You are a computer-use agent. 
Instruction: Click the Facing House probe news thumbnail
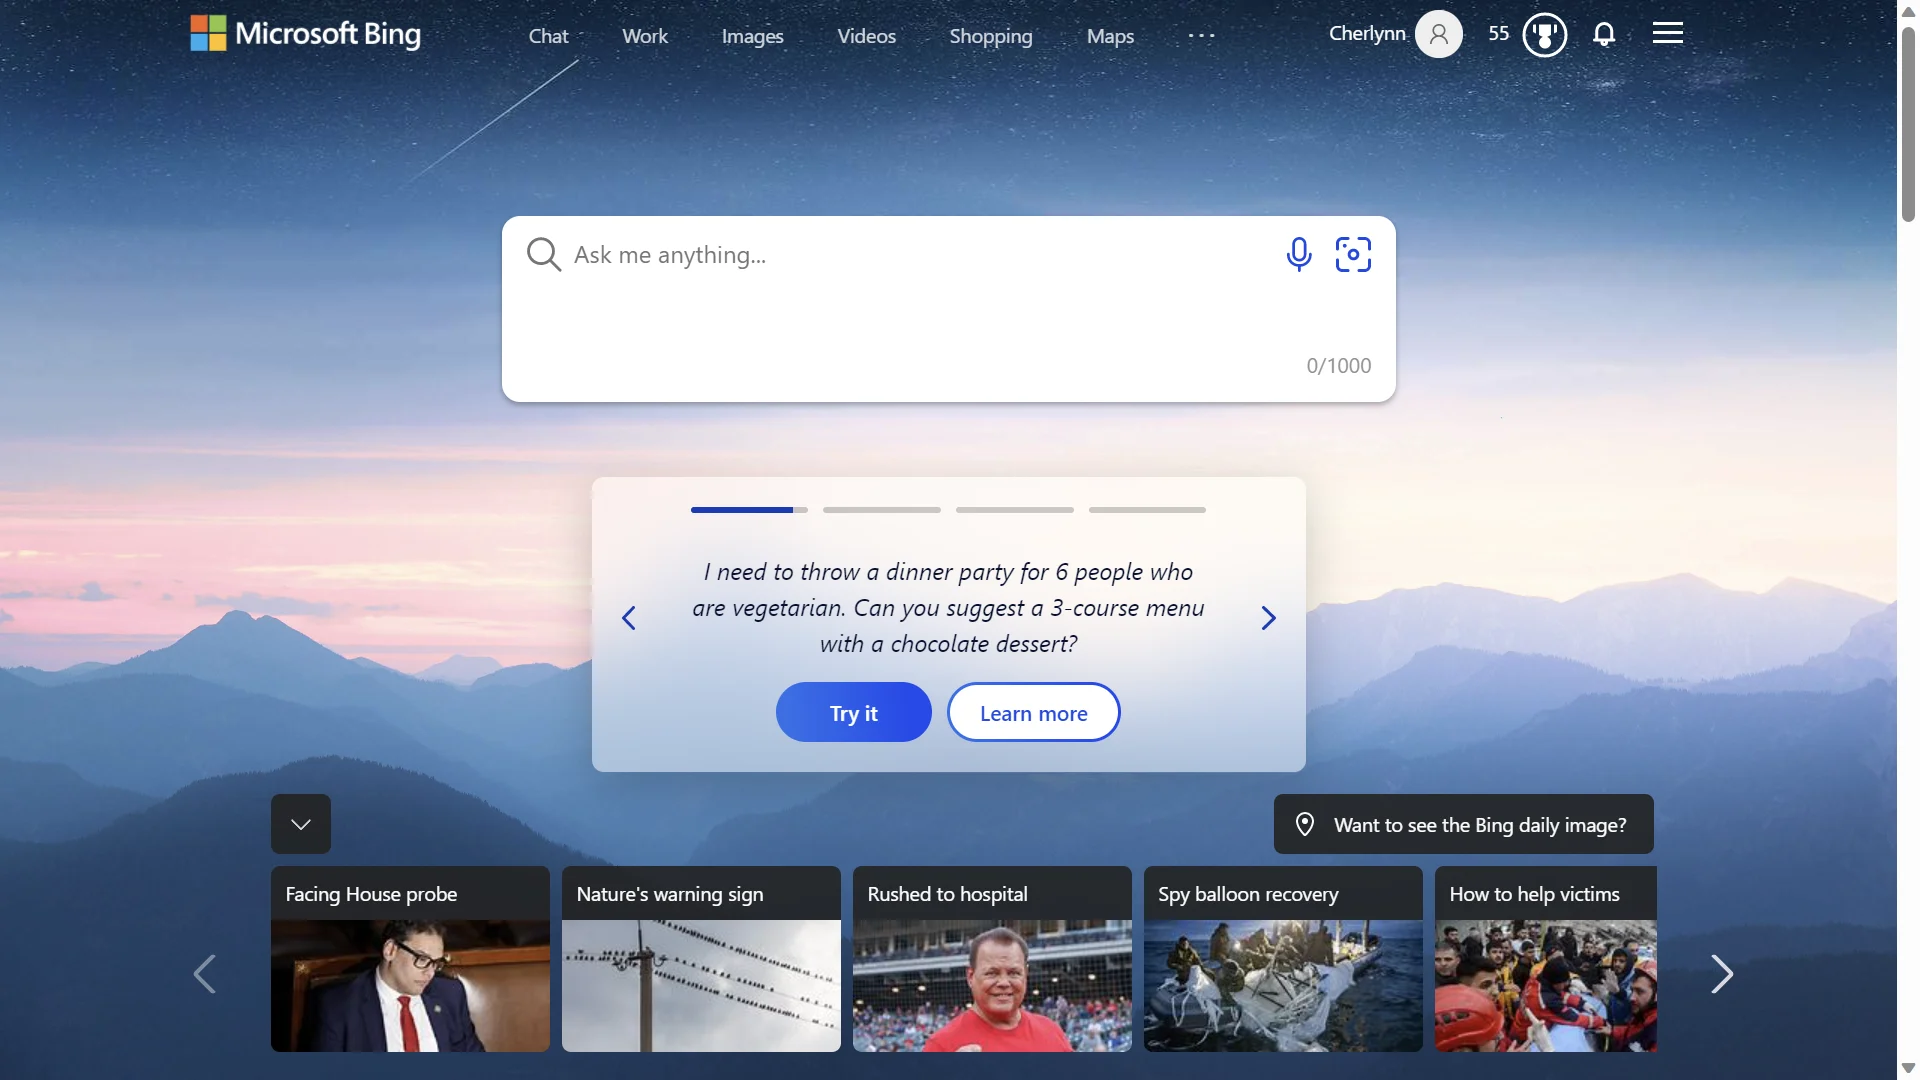pyautogui.click(x=410, y=959)
